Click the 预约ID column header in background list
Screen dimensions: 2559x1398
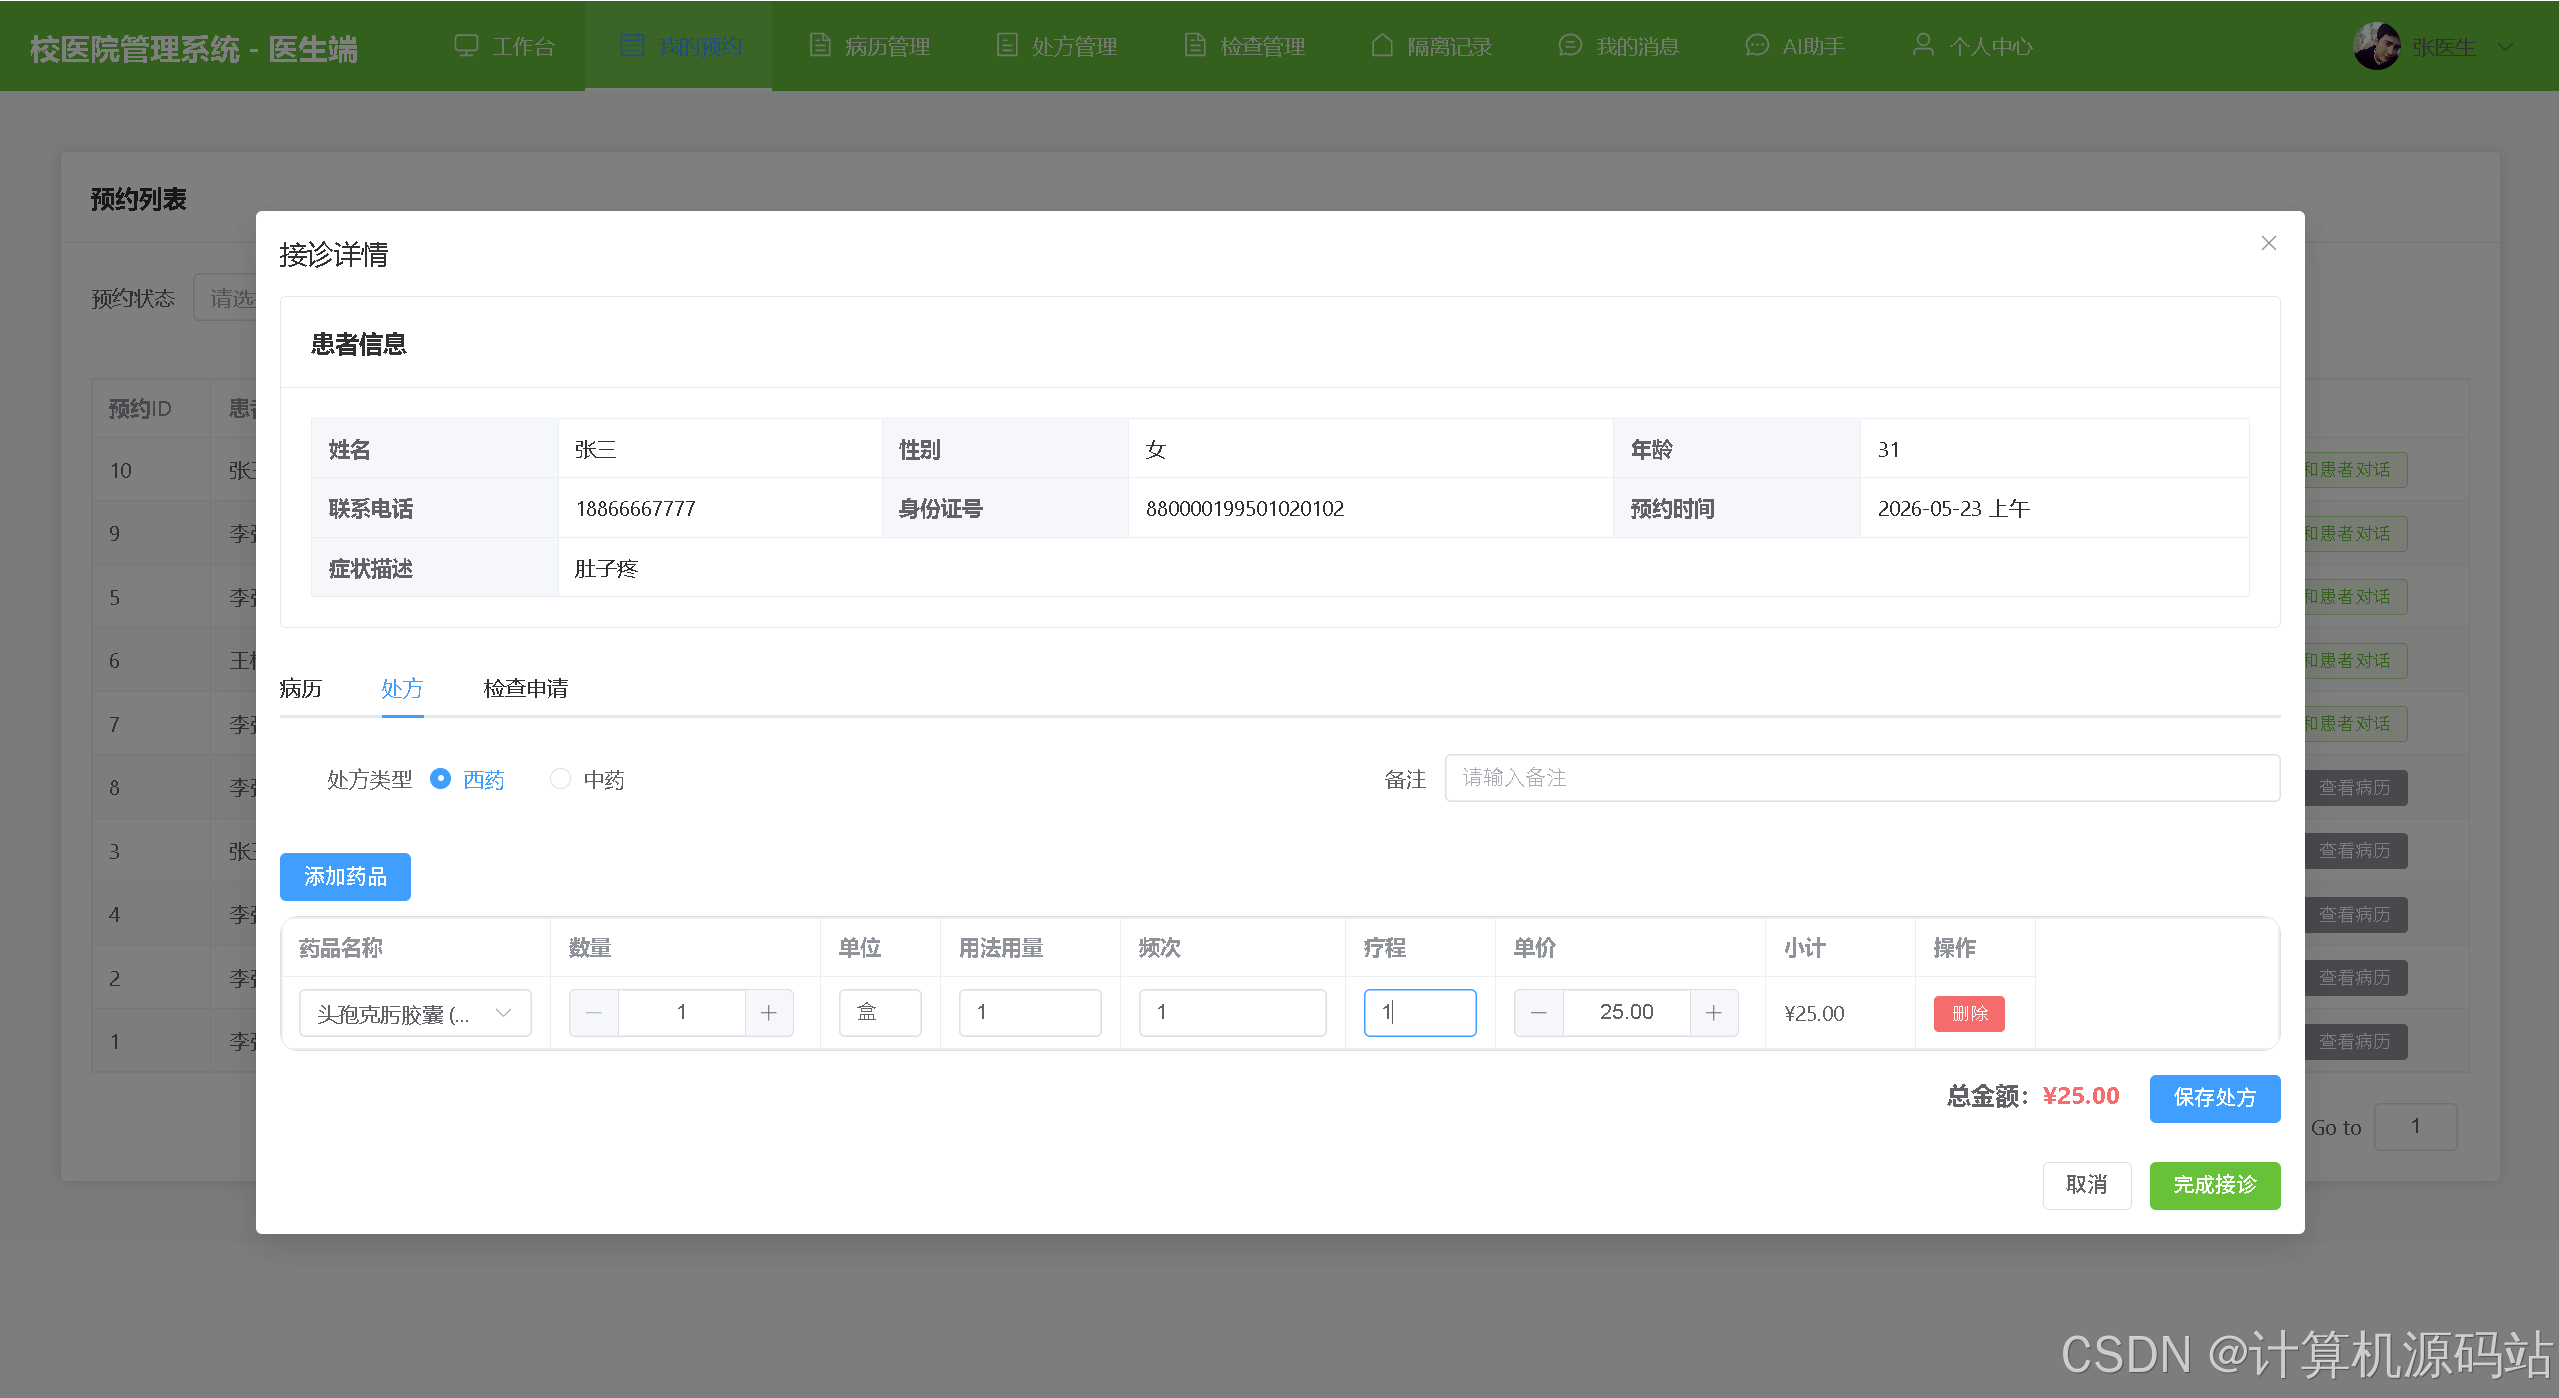pos(140,409)
